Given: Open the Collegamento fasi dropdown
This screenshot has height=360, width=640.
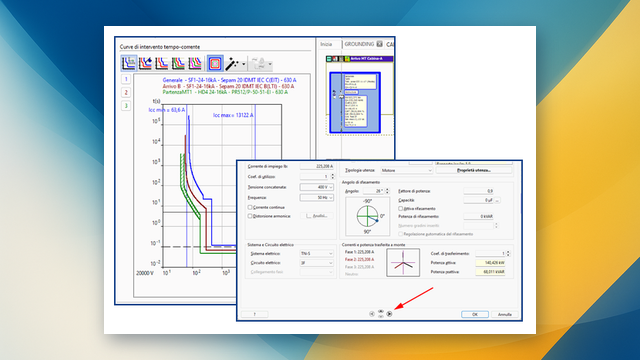Looking at the screenshot, I should pyautogui.click(x=317, y=272).
